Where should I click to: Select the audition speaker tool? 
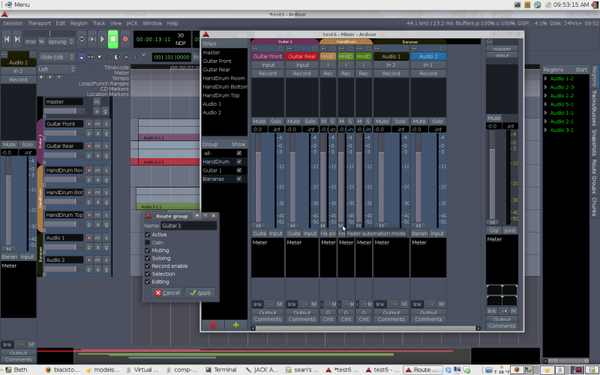pos(126,57)
